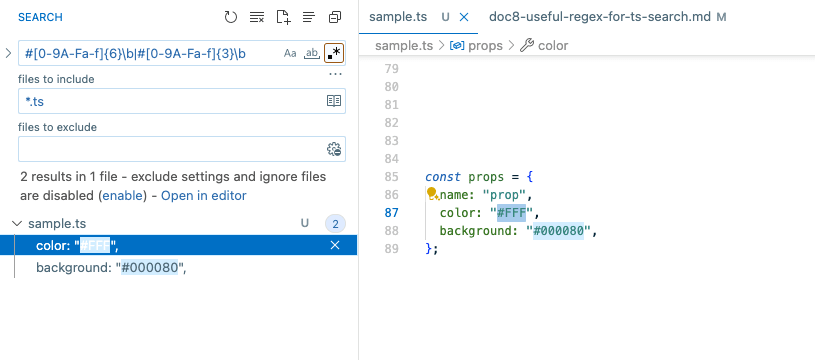Click line number 85 in gutter
Image resolution: width=815 pixels, height=360 pixels.
point(391,177)
